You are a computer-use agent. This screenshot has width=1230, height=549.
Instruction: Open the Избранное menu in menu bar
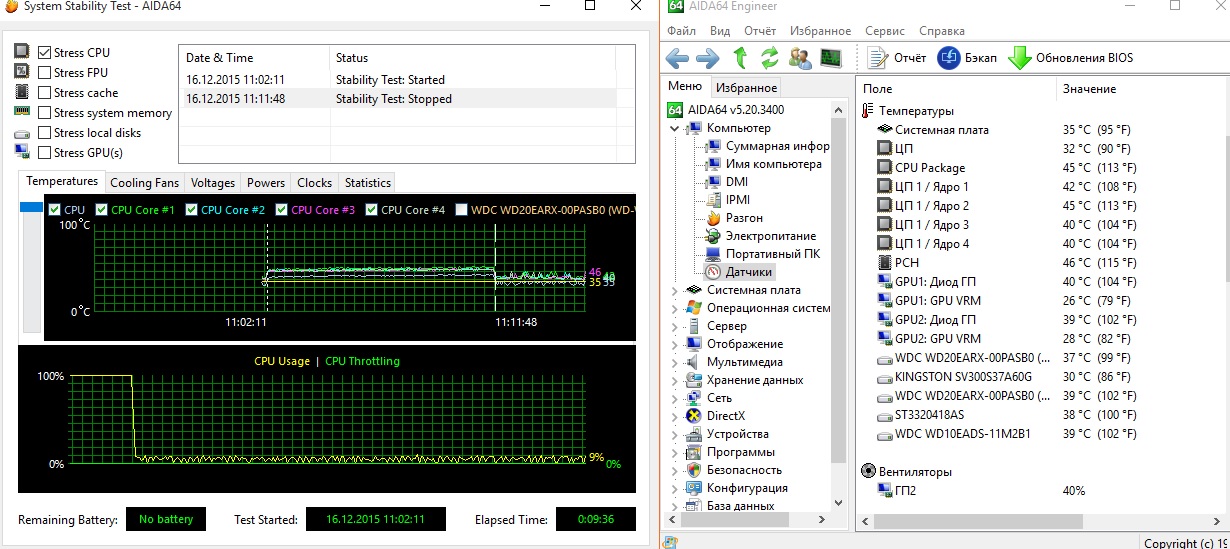point(820,31)
